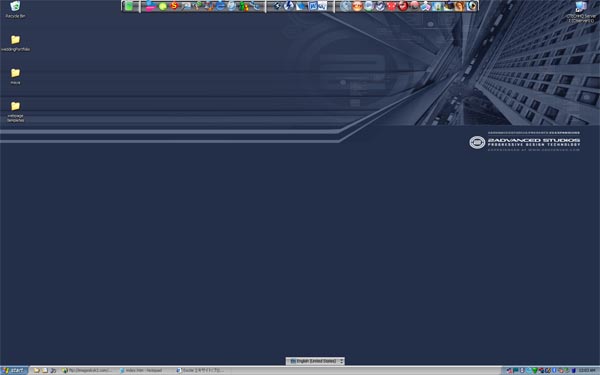
Task: Expand the English language bar options arrow
Action: click(342, 361)
